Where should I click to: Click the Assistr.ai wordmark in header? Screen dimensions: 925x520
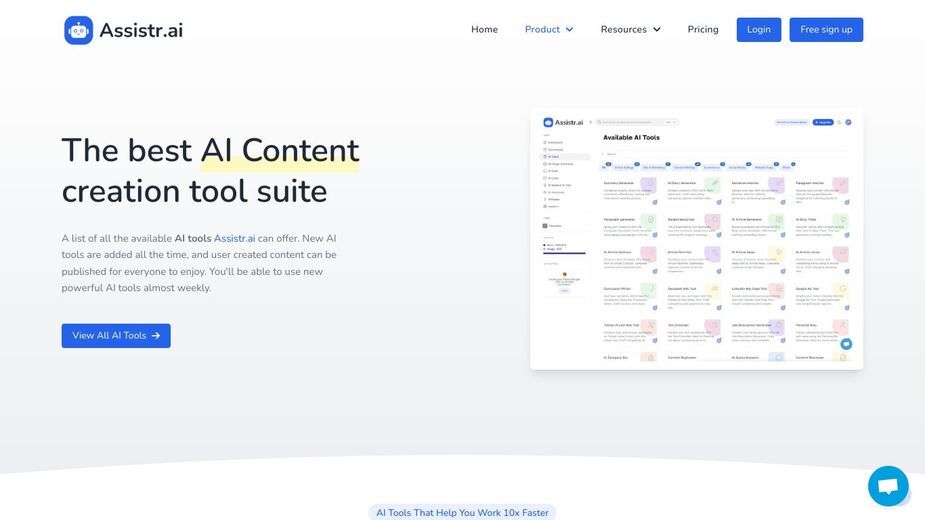141,30
